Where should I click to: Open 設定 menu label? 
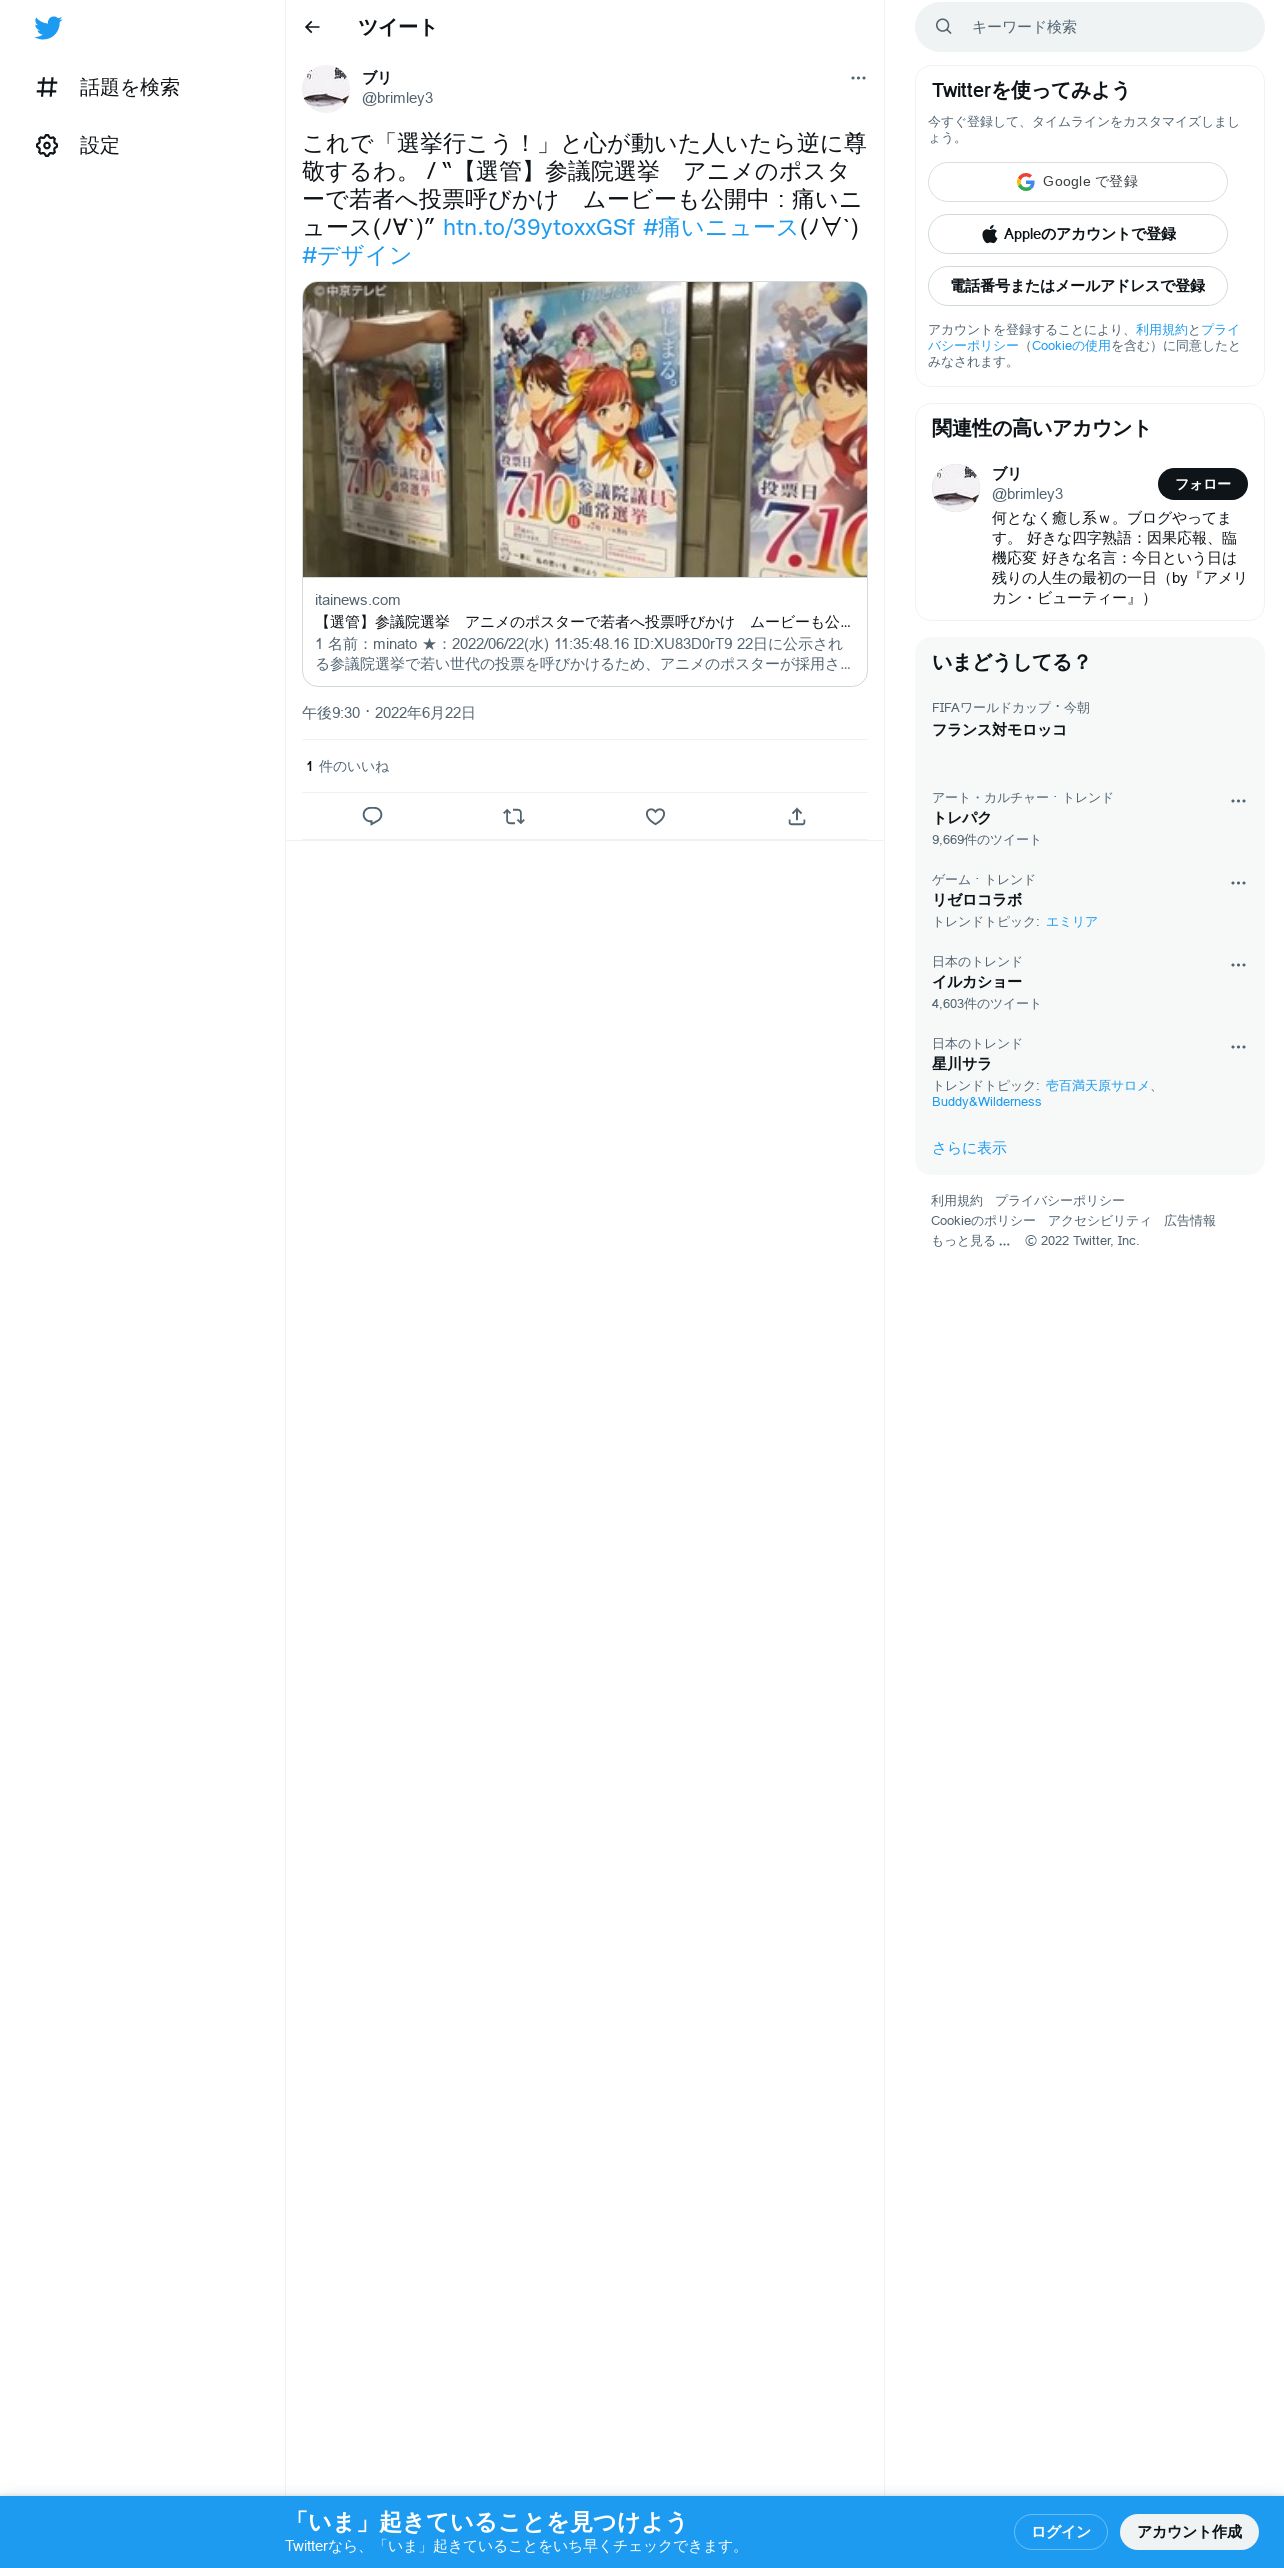point(99,145)
